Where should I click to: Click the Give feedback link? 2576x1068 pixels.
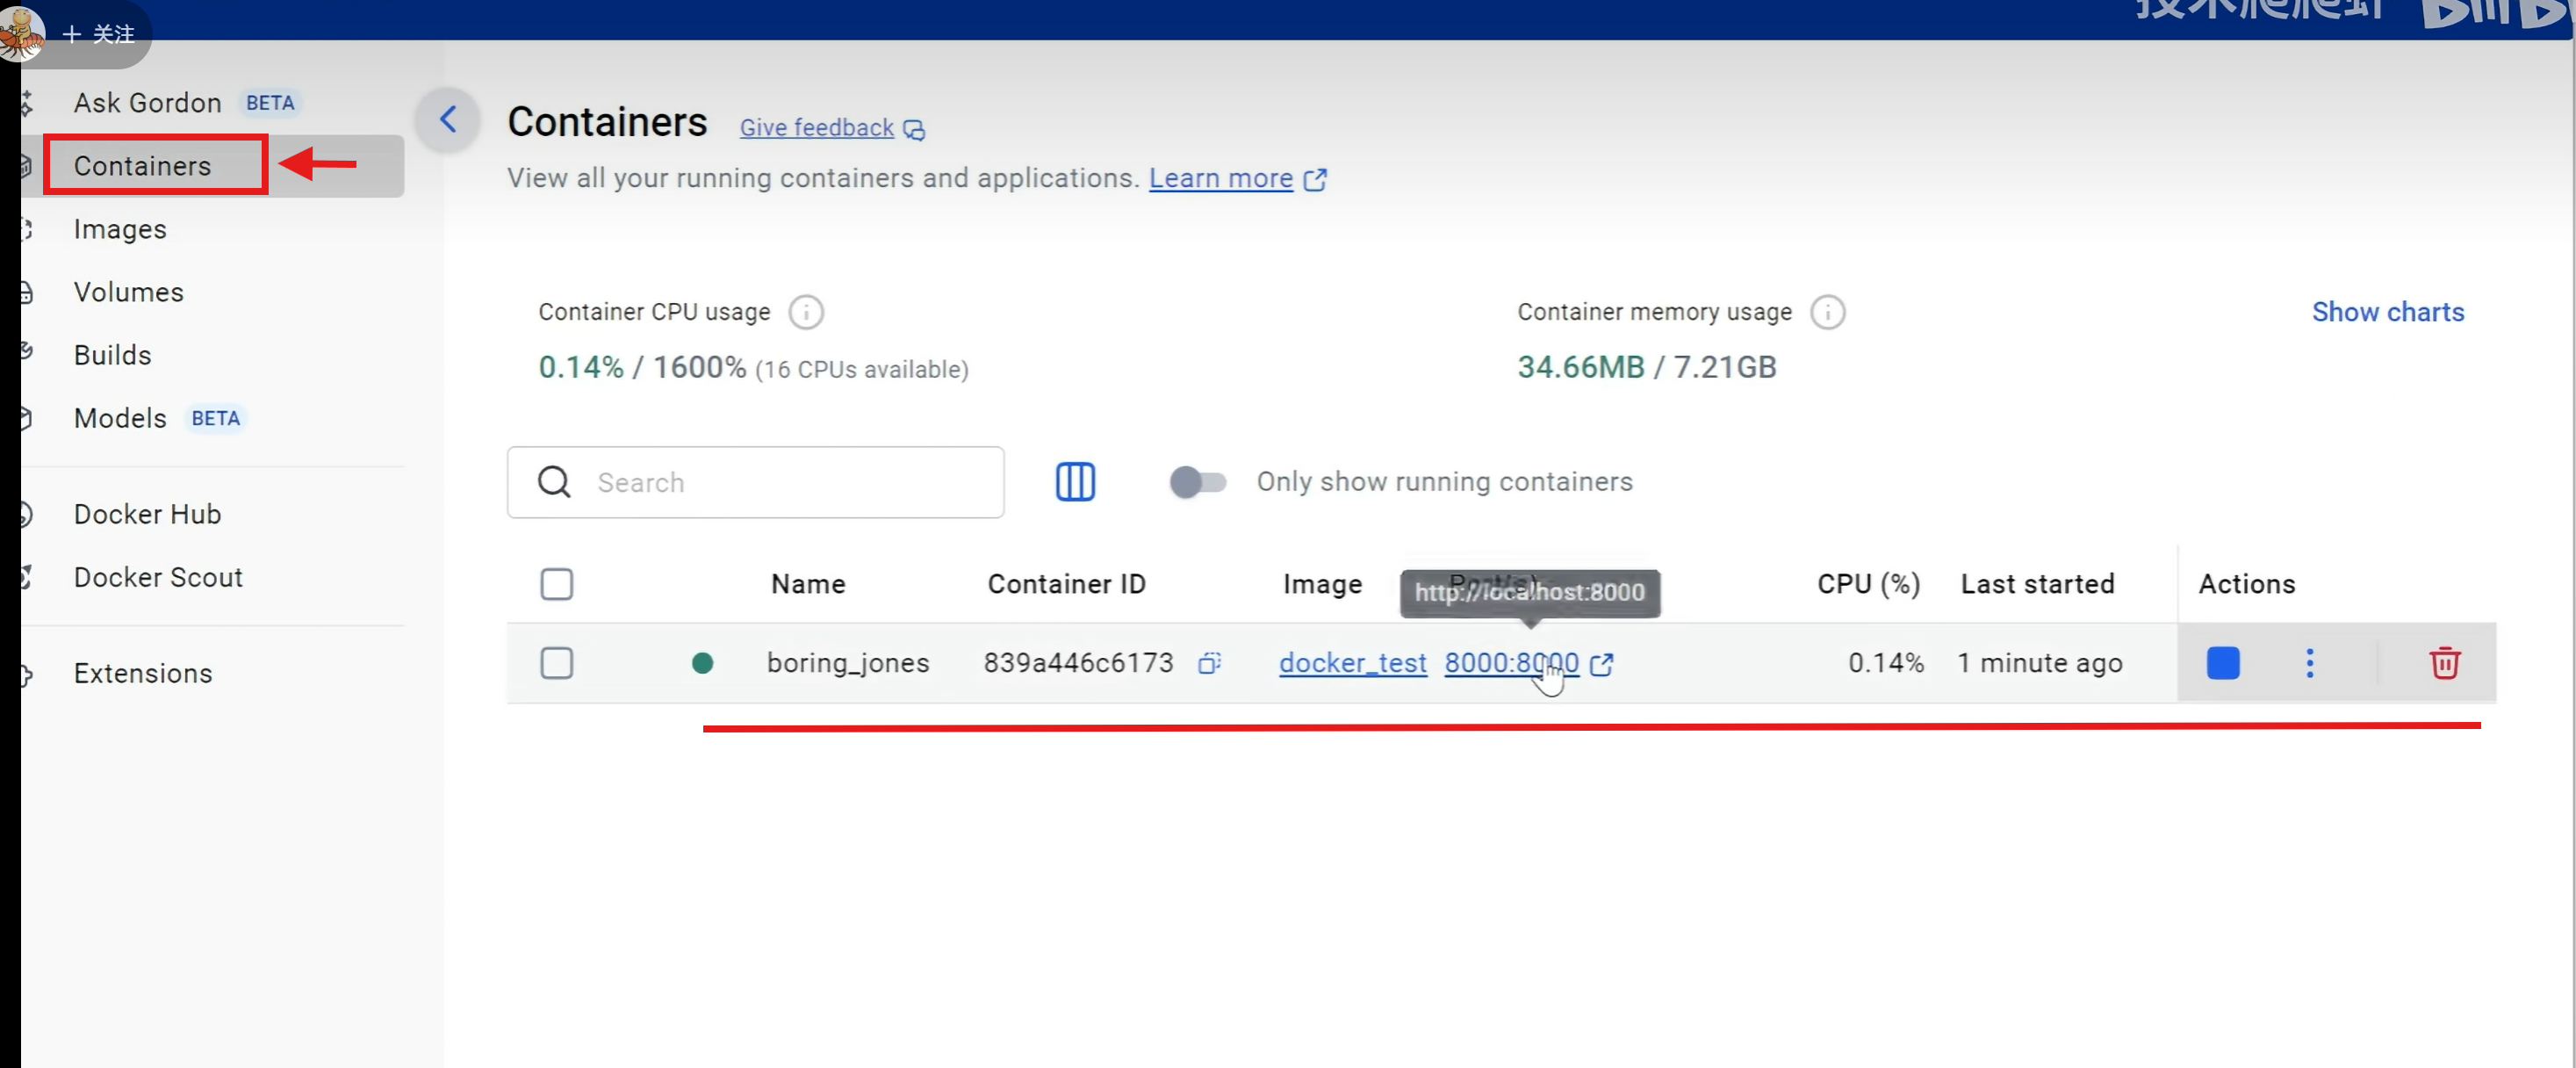coord(816,128)
